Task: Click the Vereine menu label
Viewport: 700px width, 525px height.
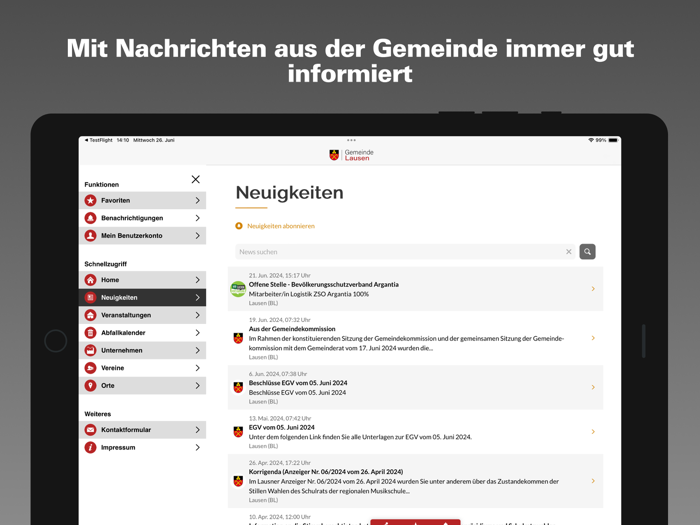Action: click(x=112, y=368)
